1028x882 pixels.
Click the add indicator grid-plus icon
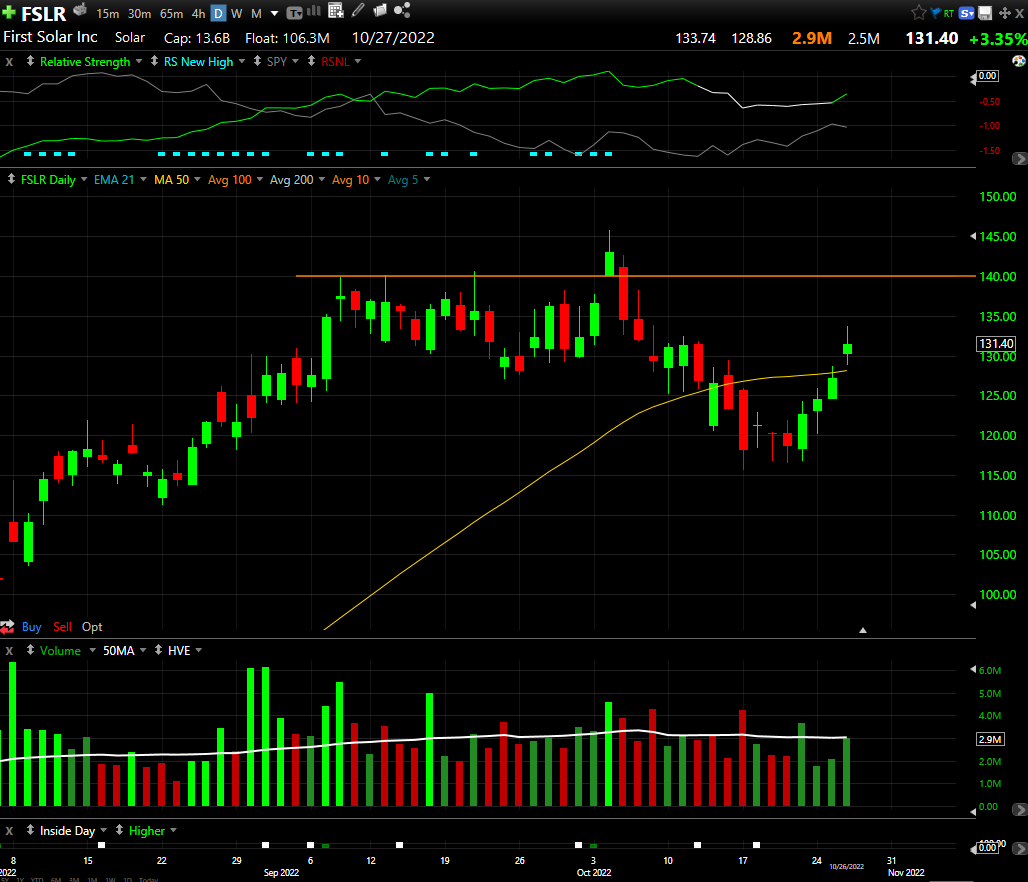tap(336, 10)
